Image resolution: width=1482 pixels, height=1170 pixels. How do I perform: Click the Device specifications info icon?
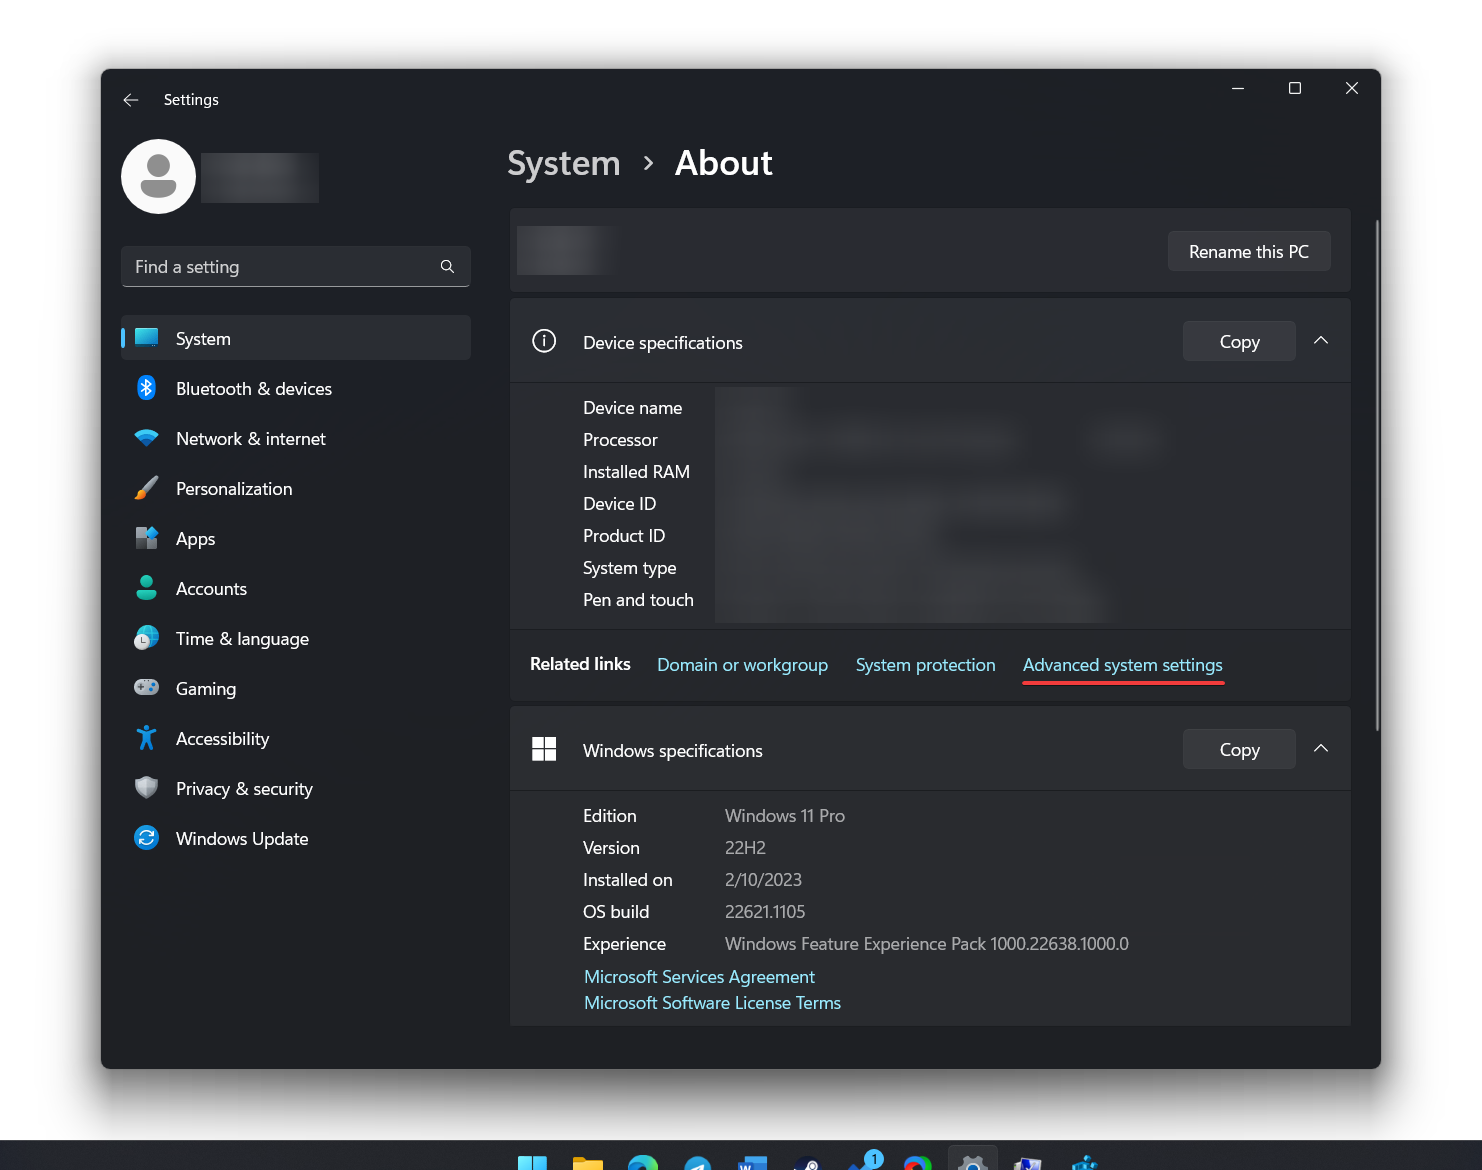click(544, 341)
